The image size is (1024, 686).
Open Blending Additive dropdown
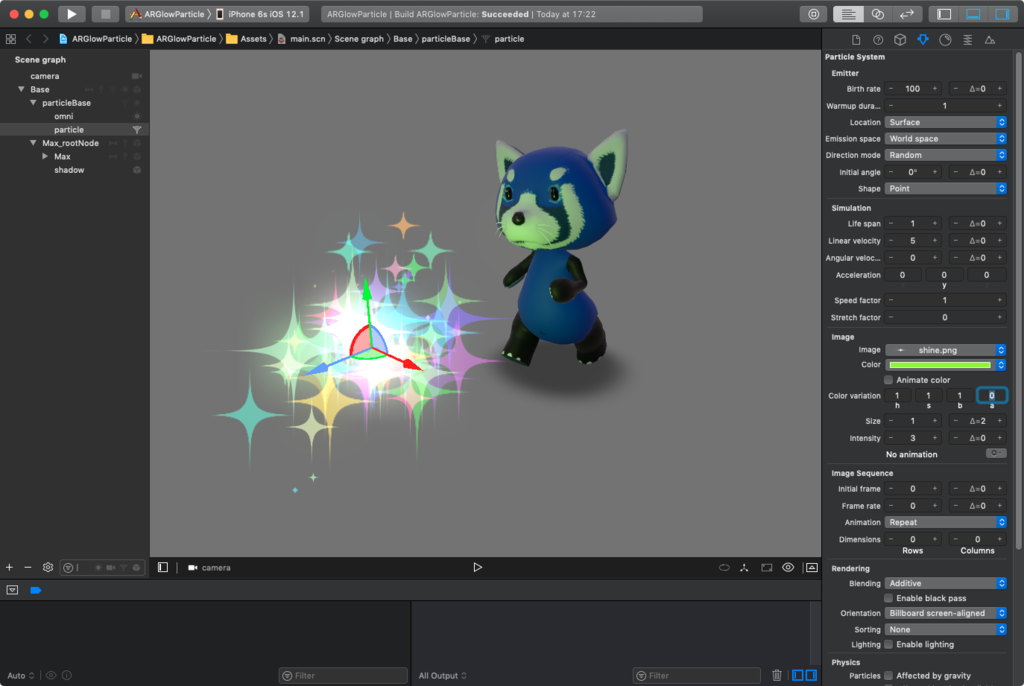point(946,583)
